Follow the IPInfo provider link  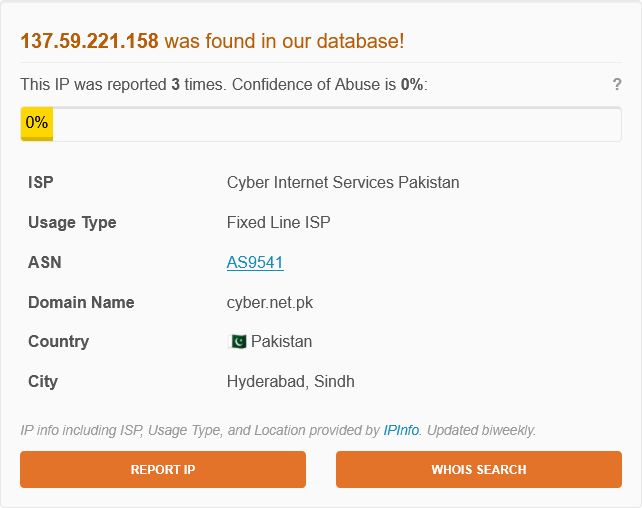pyautogui.click(x=402, y=430)
